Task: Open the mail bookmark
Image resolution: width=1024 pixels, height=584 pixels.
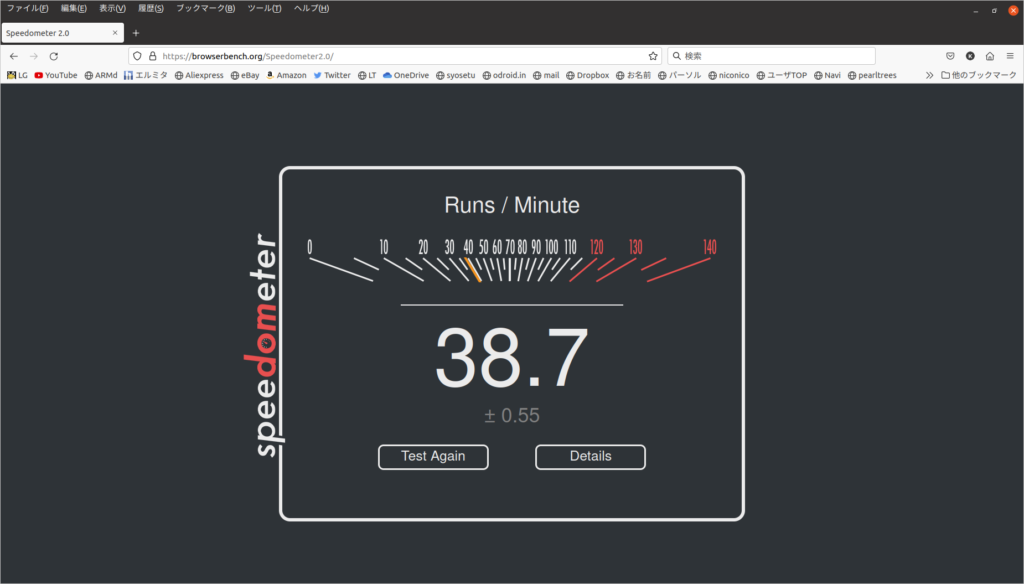Action: pos(546,75)
